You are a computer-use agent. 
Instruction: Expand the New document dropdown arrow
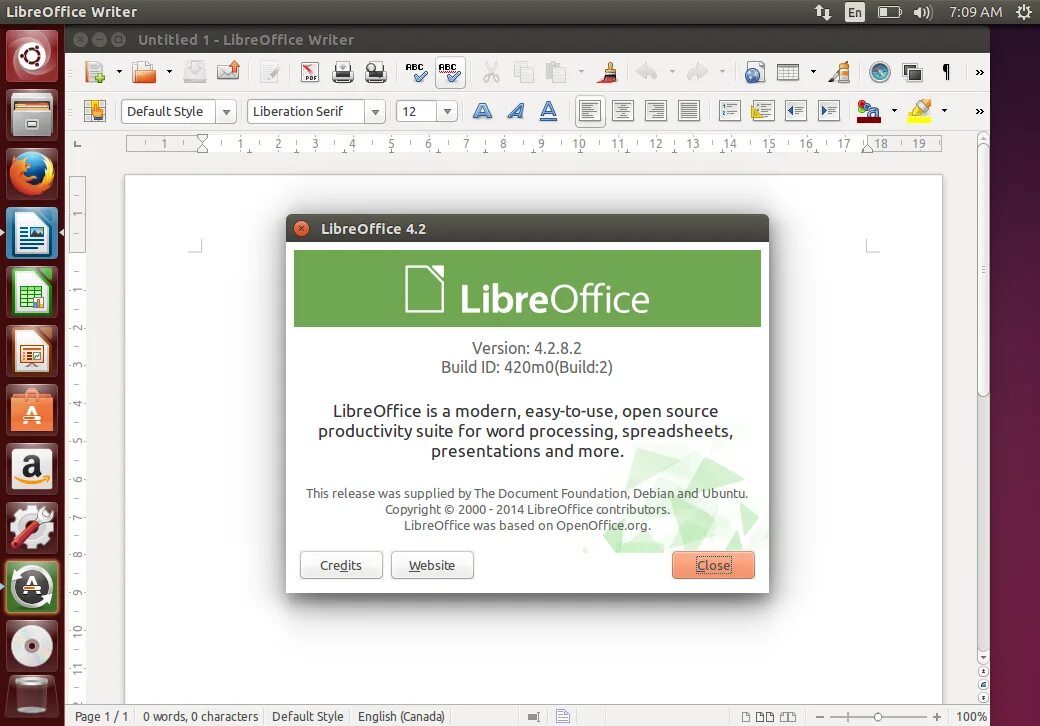[x=119, y=72]
